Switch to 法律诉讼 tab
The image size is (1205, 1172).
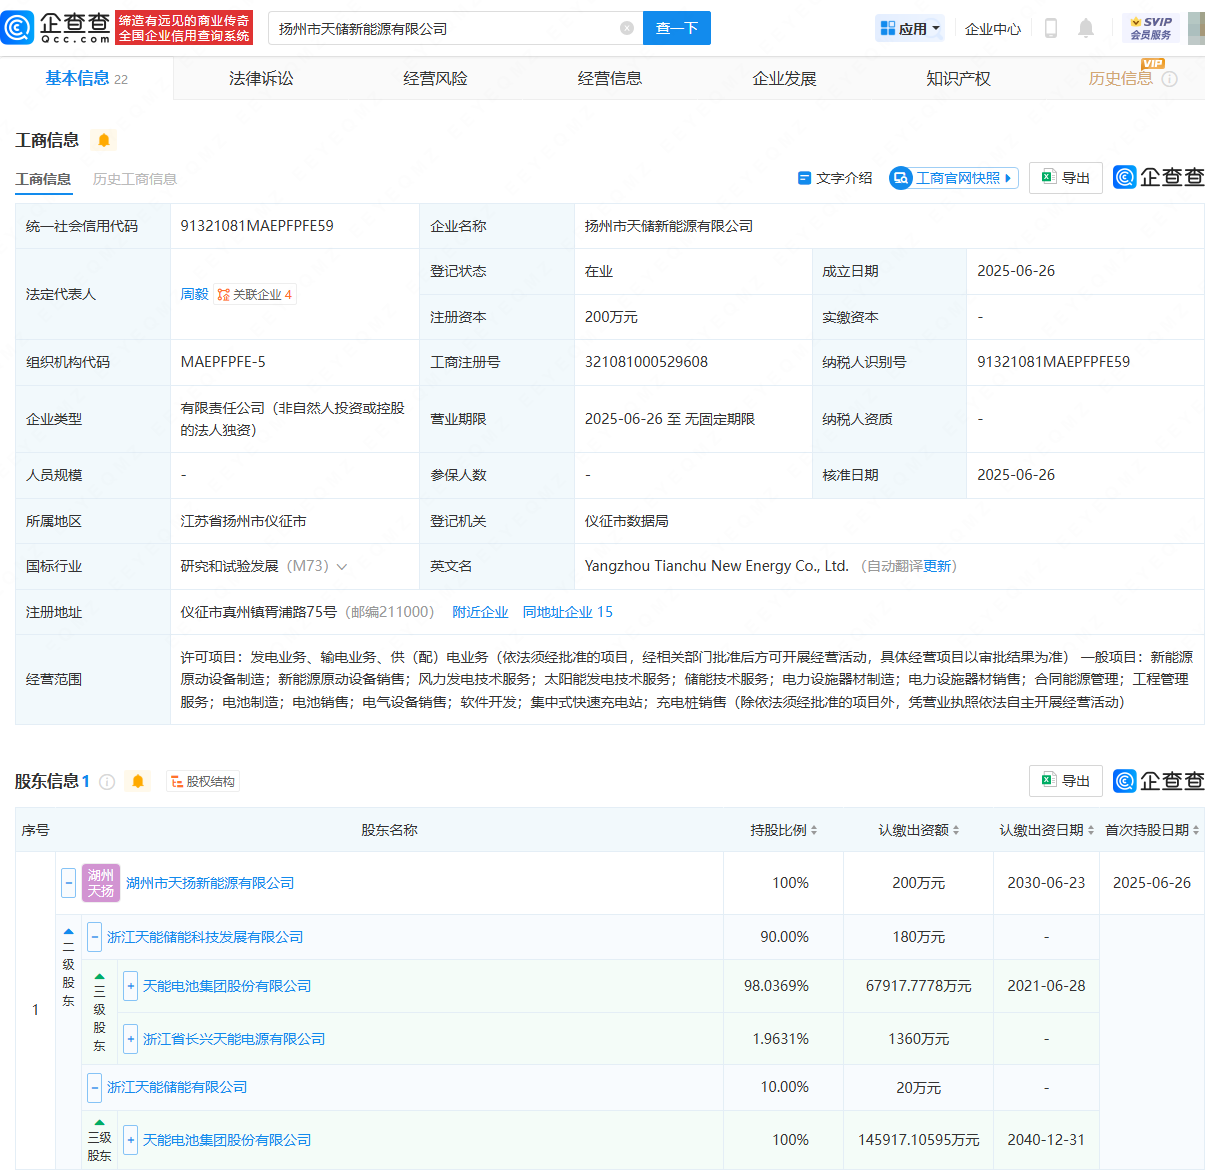(x=261, y=78)
